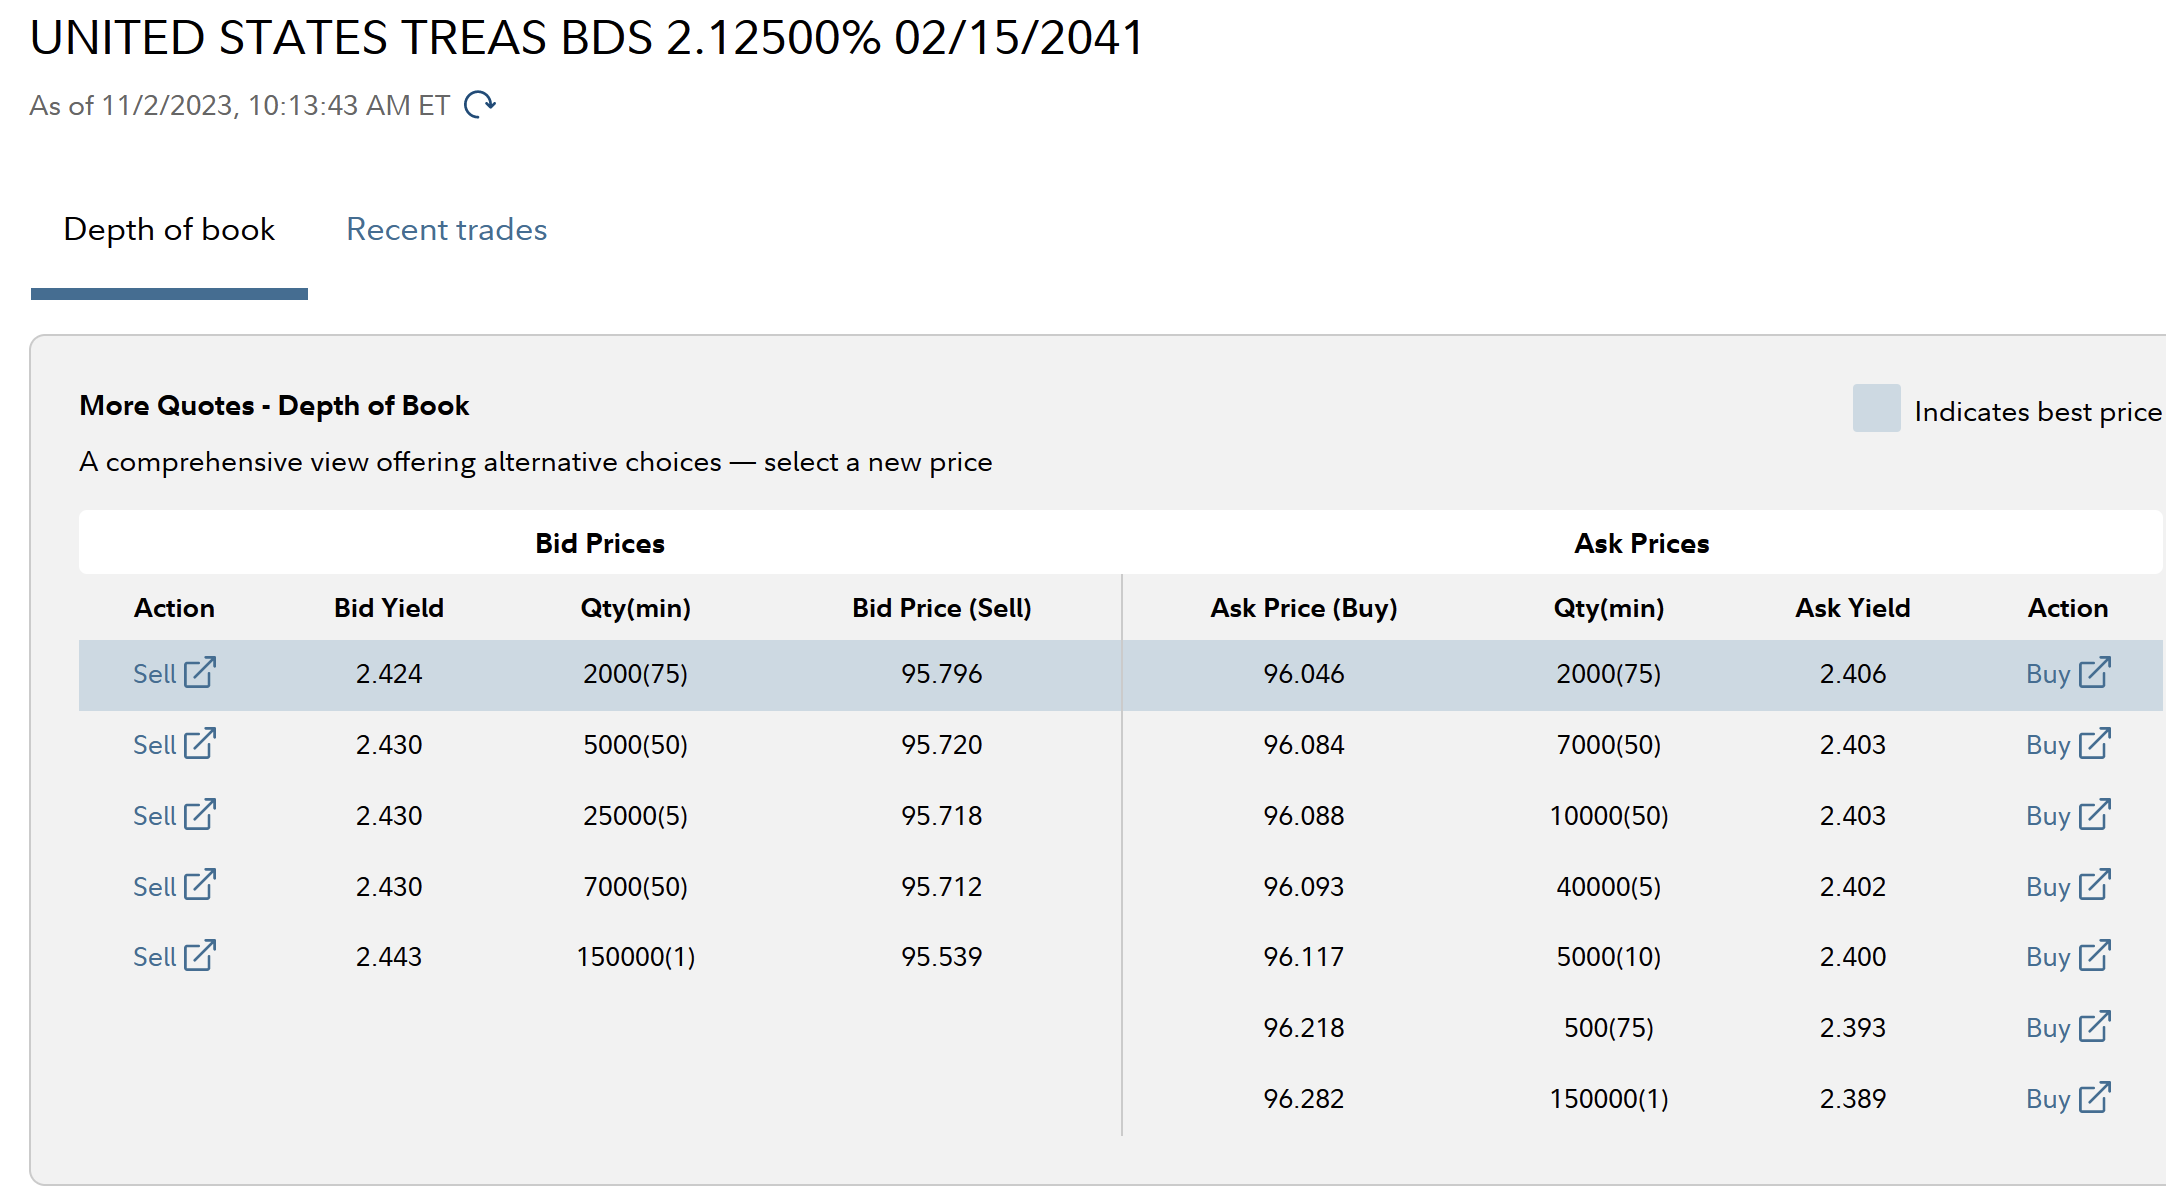Click Buy link at 96.084 ask

tap(2047, 745)
